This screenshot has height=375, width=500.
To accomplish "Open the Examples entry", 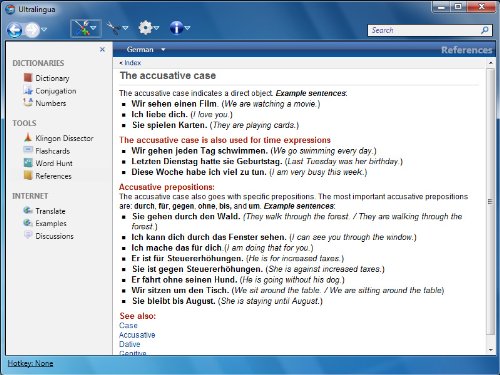I will click(x=51, y=223).
